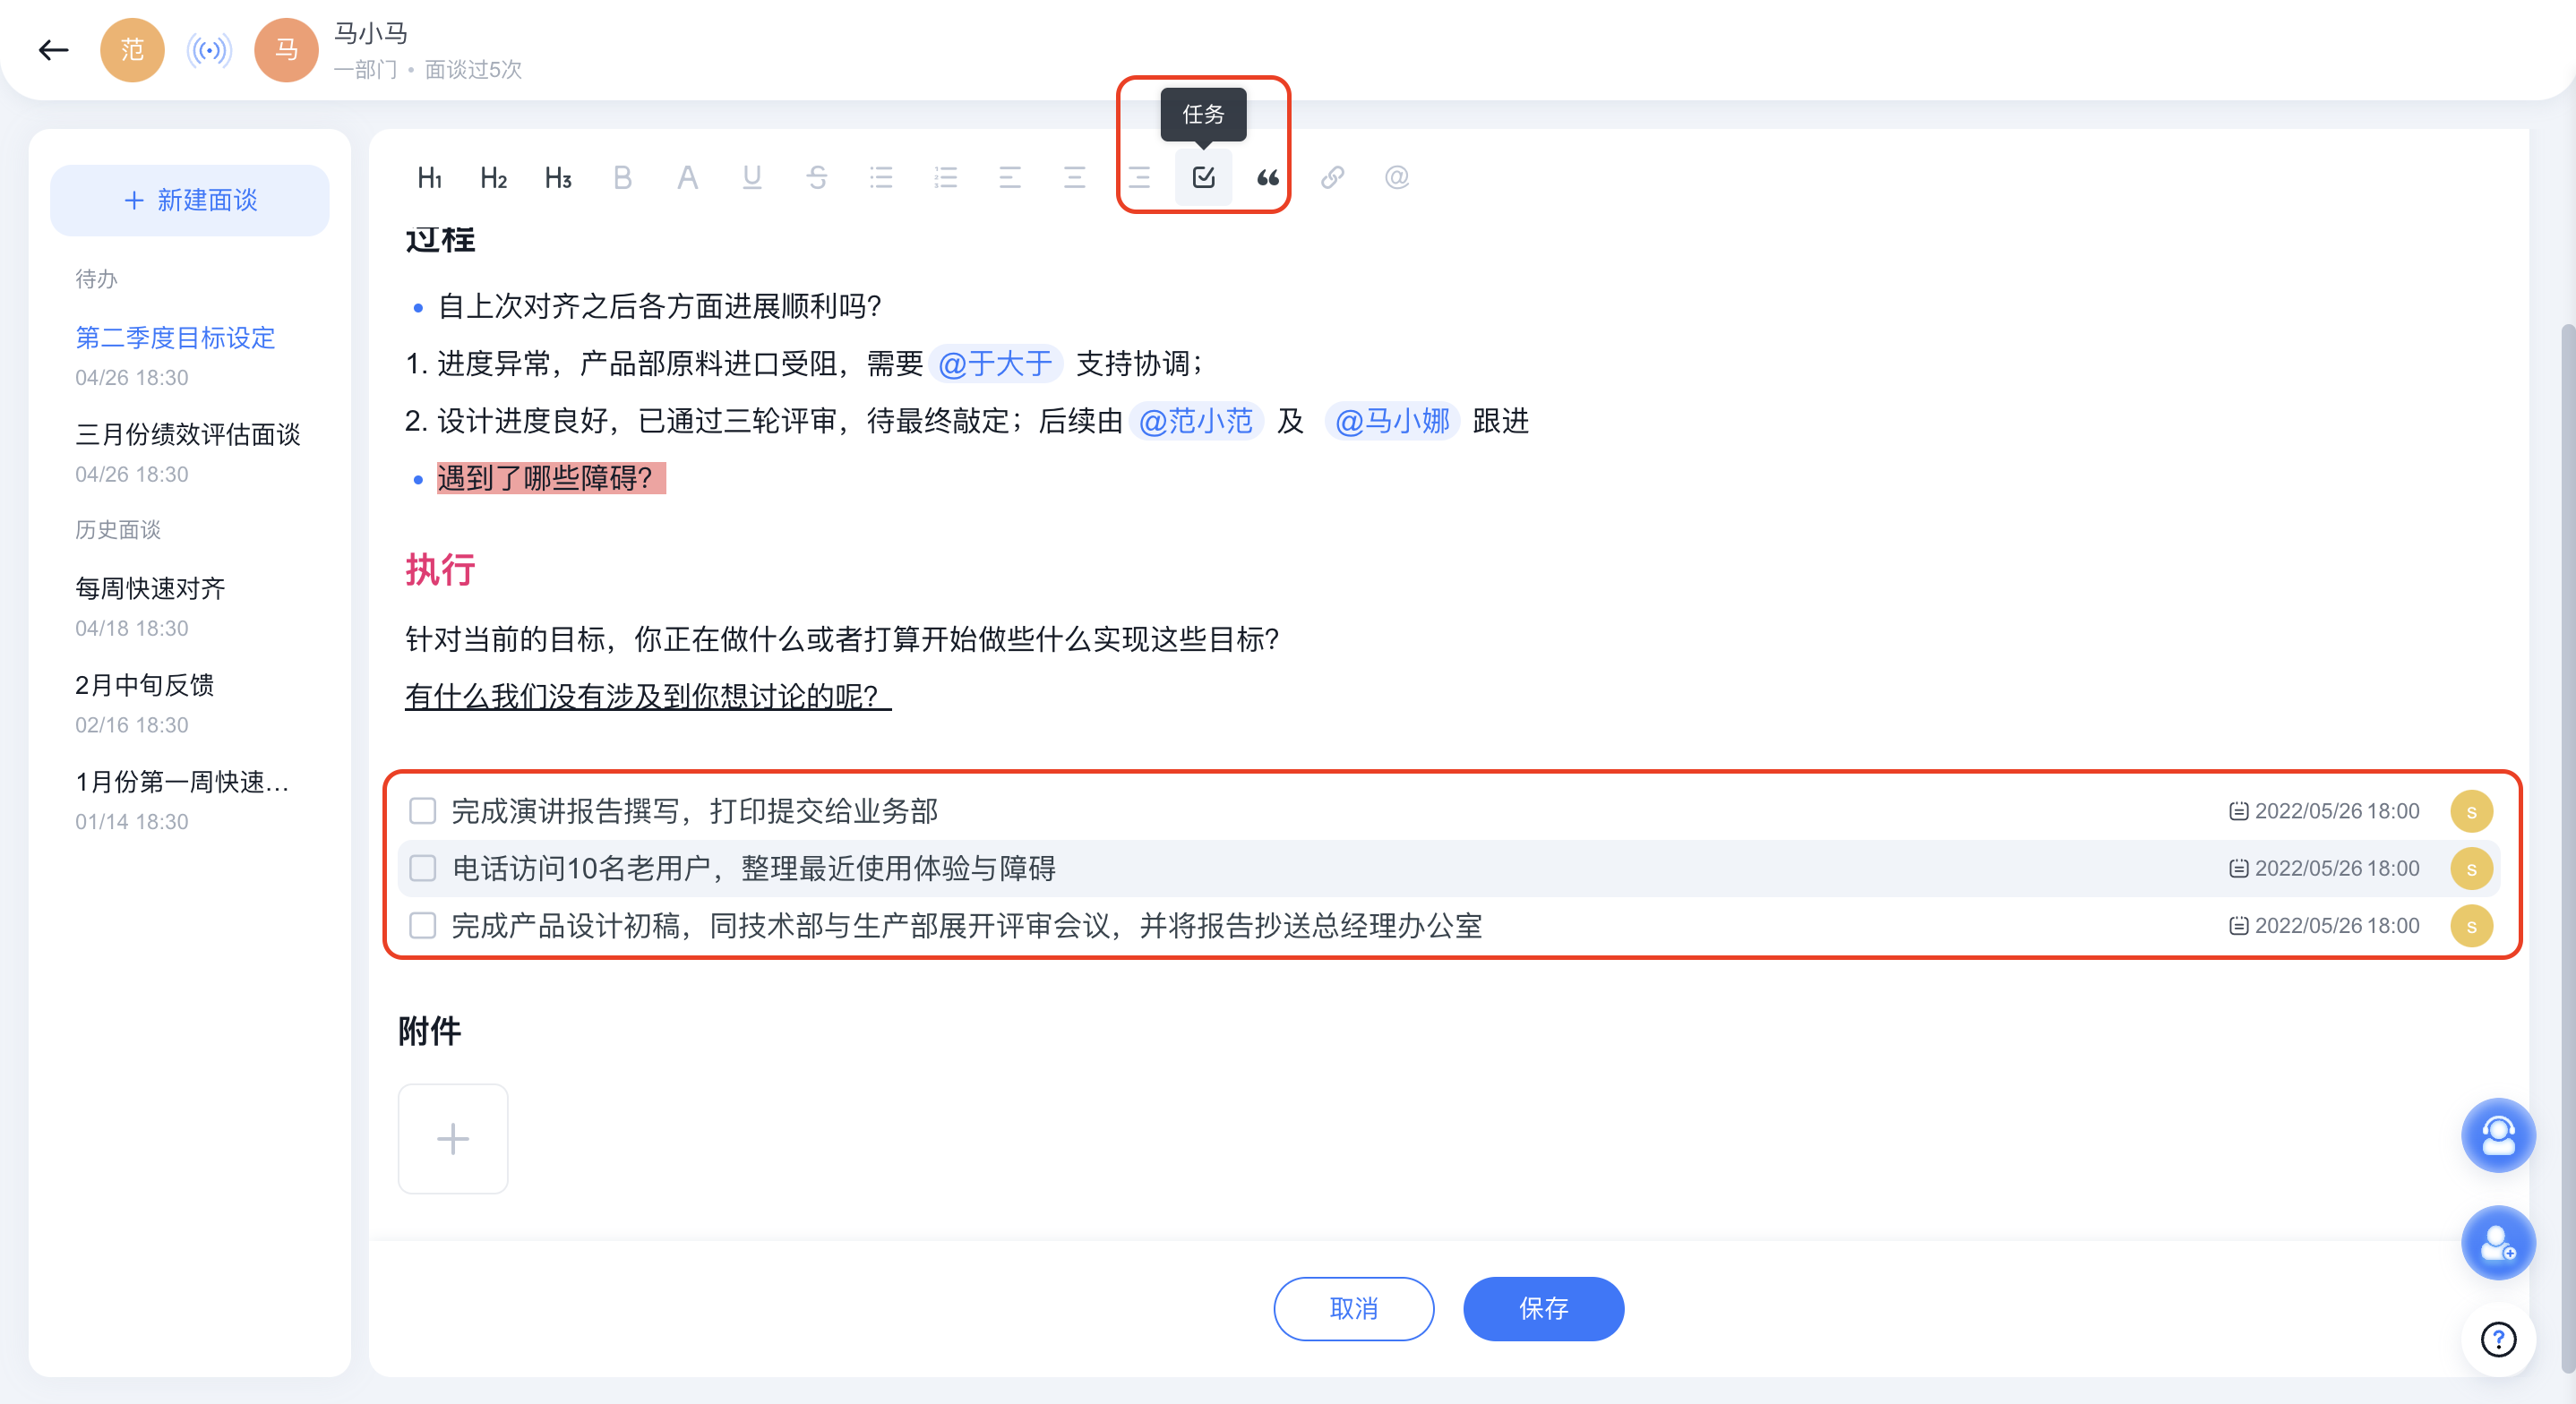Click the 新建面谈 button

(190, 200)
